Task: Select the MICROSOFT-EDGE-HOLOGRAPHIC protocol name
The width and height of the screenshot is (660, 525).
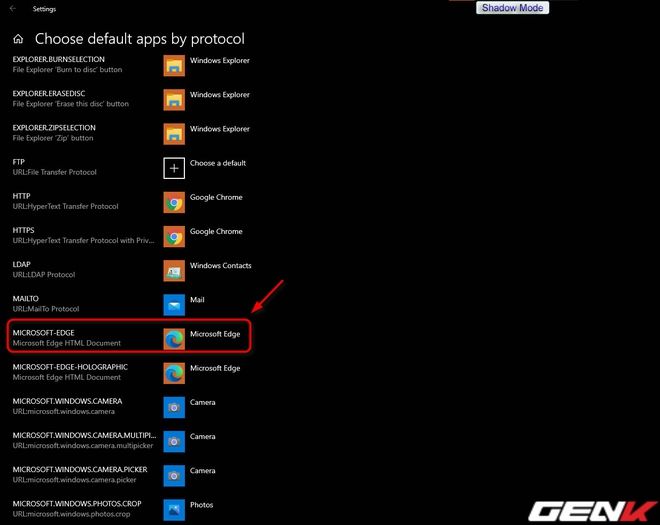Action: tap(70, 367)
